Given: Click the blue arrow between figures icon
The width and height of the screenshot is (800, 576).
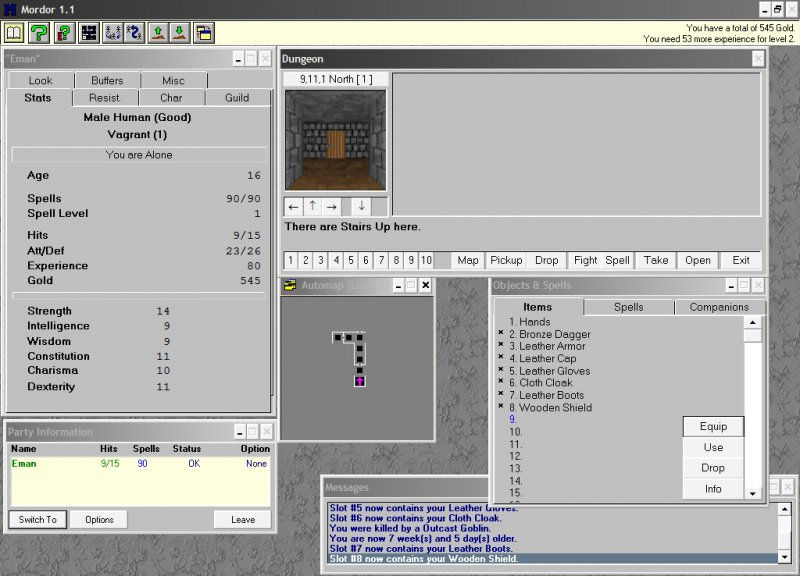Looking at the screenshot, I should click(135, 33).
